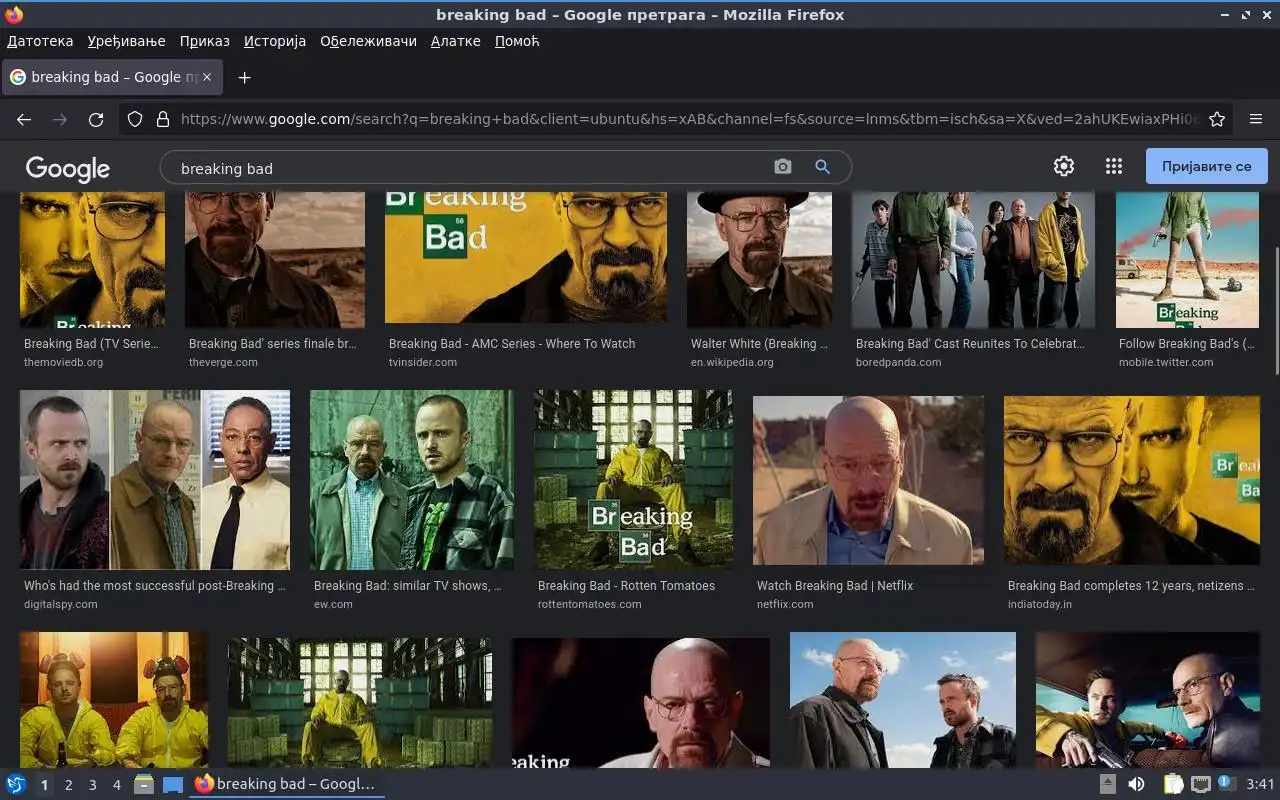Click the Forward navigation arrow
This screenshot has height=800, width=1280.
(x=60, y=119)
